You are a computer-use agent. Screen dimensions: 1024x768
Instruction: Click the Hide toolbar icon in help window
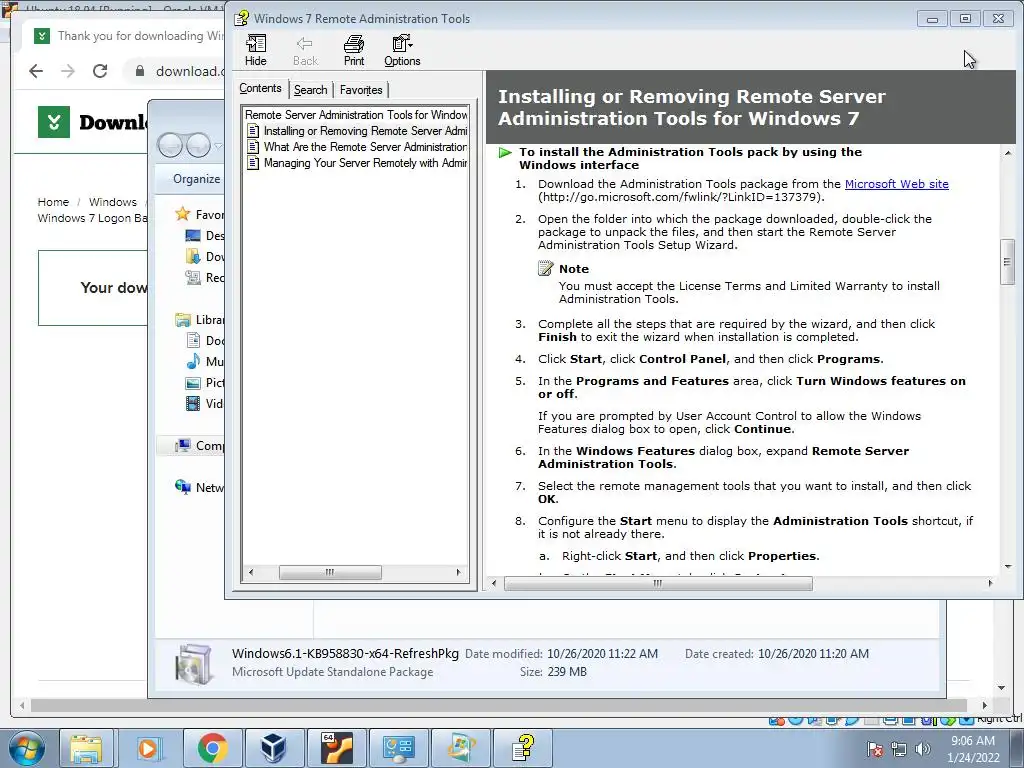coord(255,50)
